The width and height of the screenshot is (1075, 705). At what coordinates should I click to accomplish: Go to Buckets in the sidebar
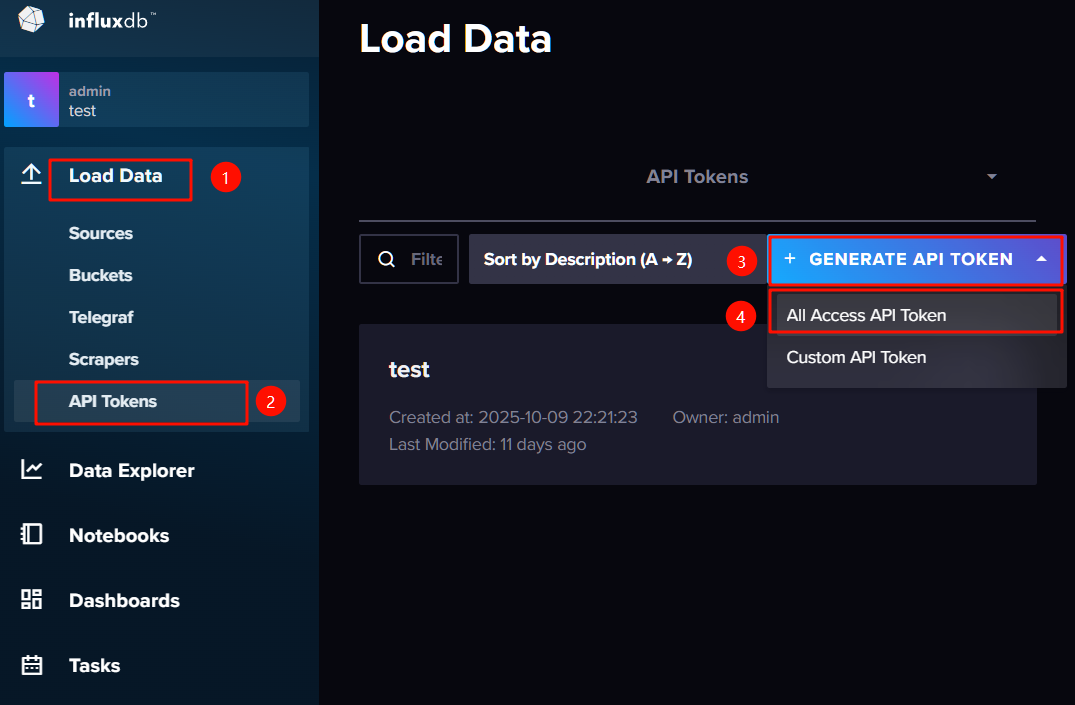pos(100,275)
